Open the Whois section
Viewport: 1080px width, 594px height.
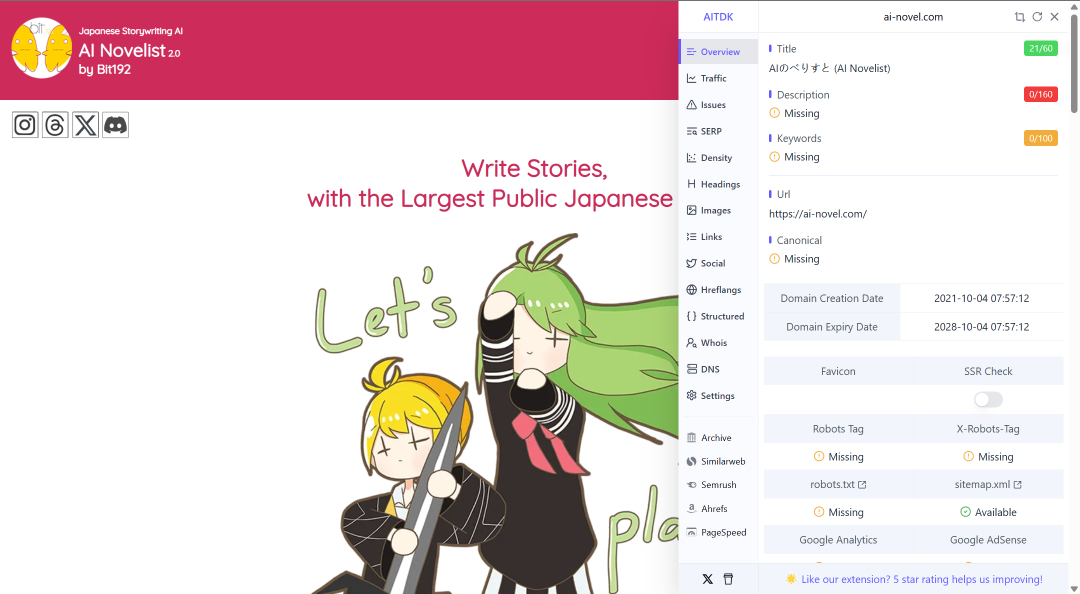click(718, 342)
